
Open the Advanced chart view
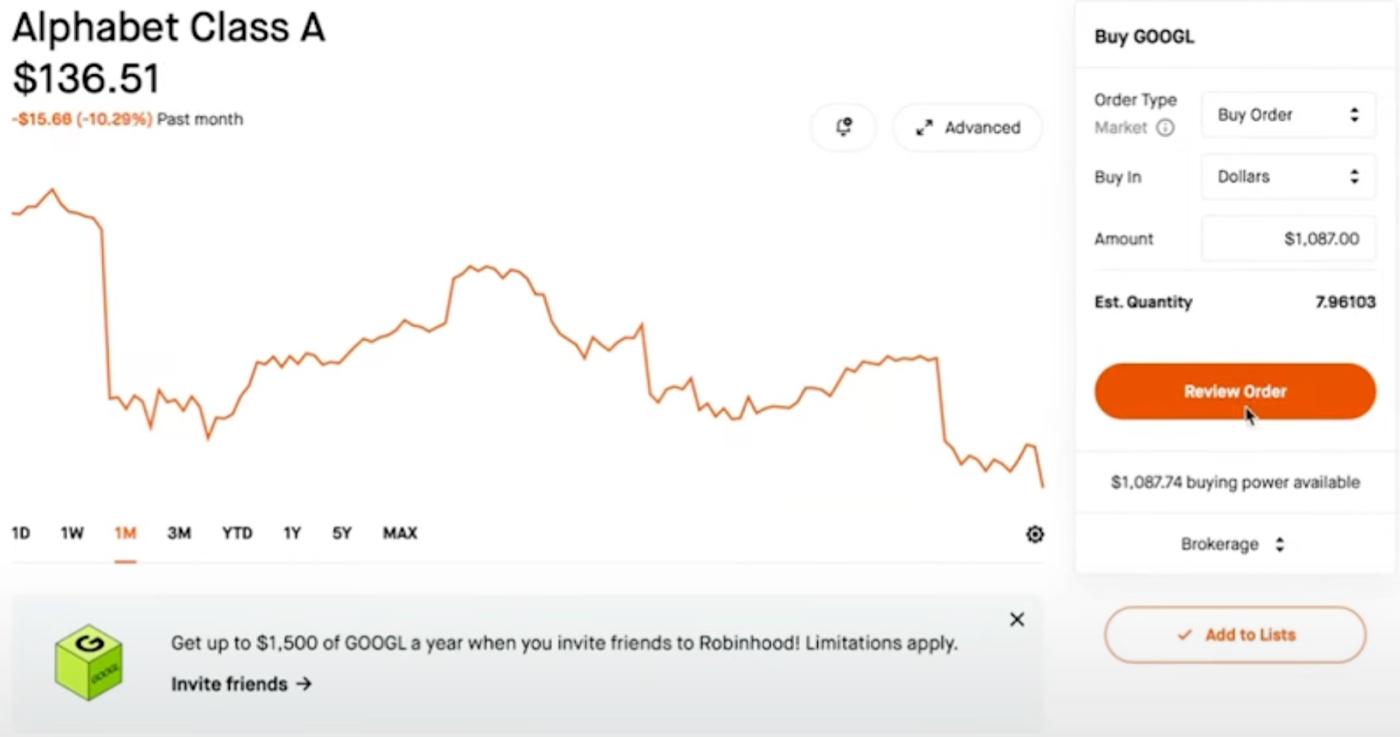tap(967, 128)
